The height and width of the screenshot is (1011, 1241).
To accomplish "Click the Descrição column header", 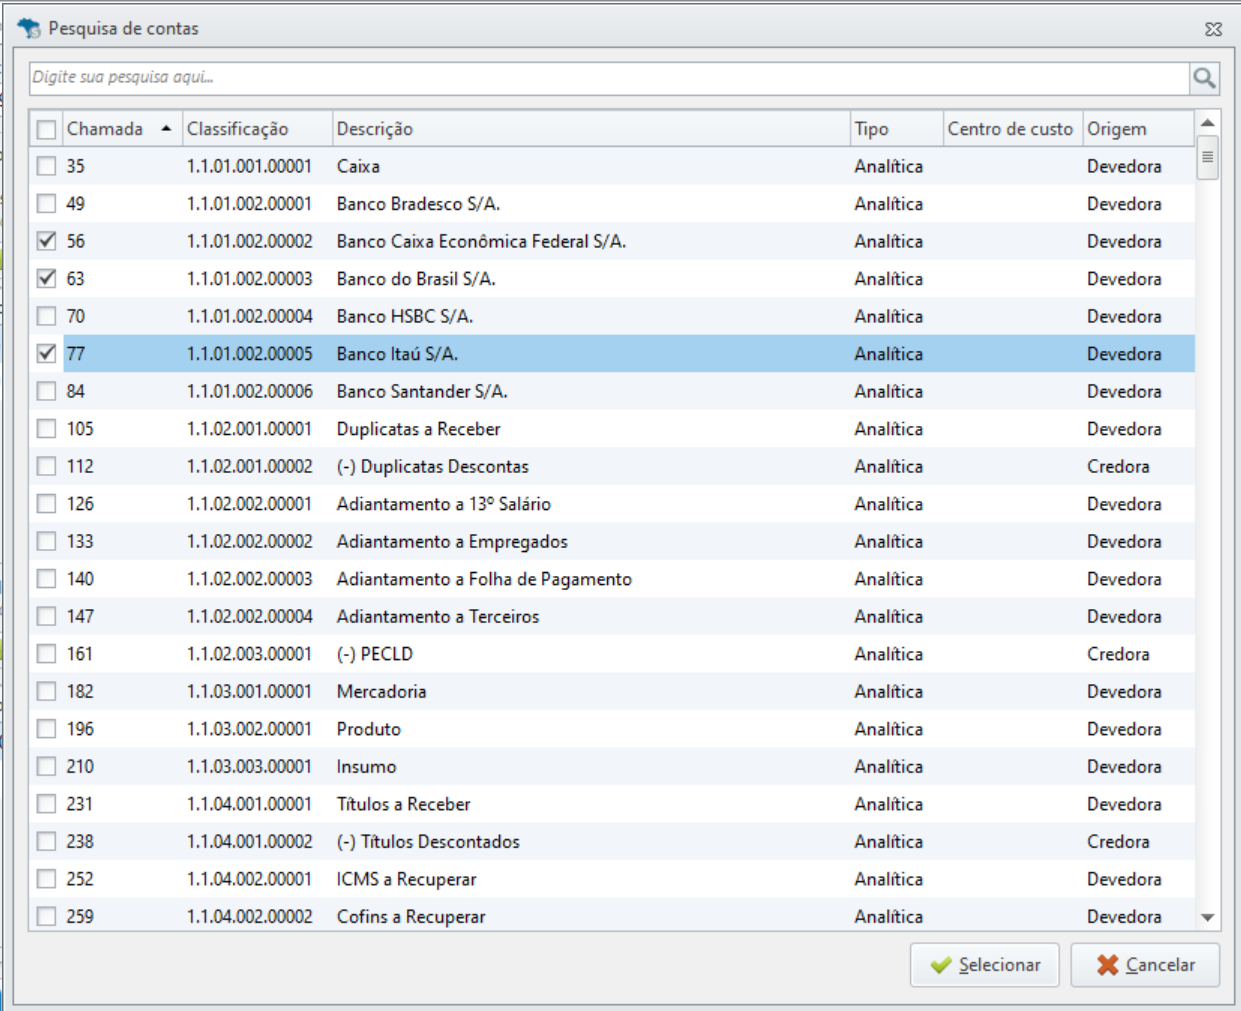I will (375, 129).
